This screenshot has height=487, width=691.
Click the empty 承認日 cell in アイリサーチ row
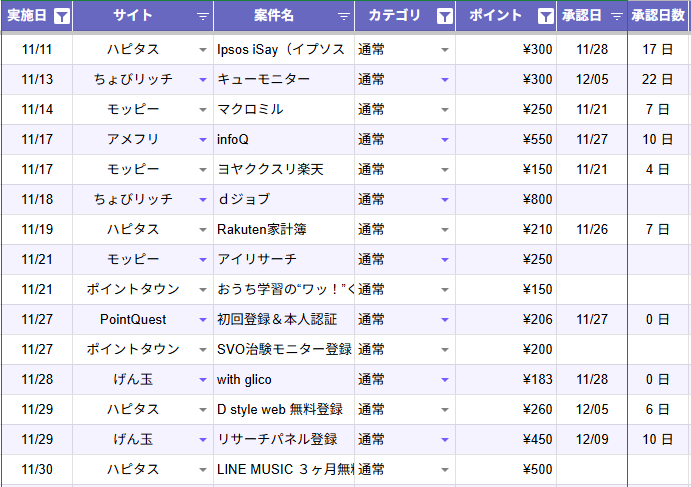592,260
